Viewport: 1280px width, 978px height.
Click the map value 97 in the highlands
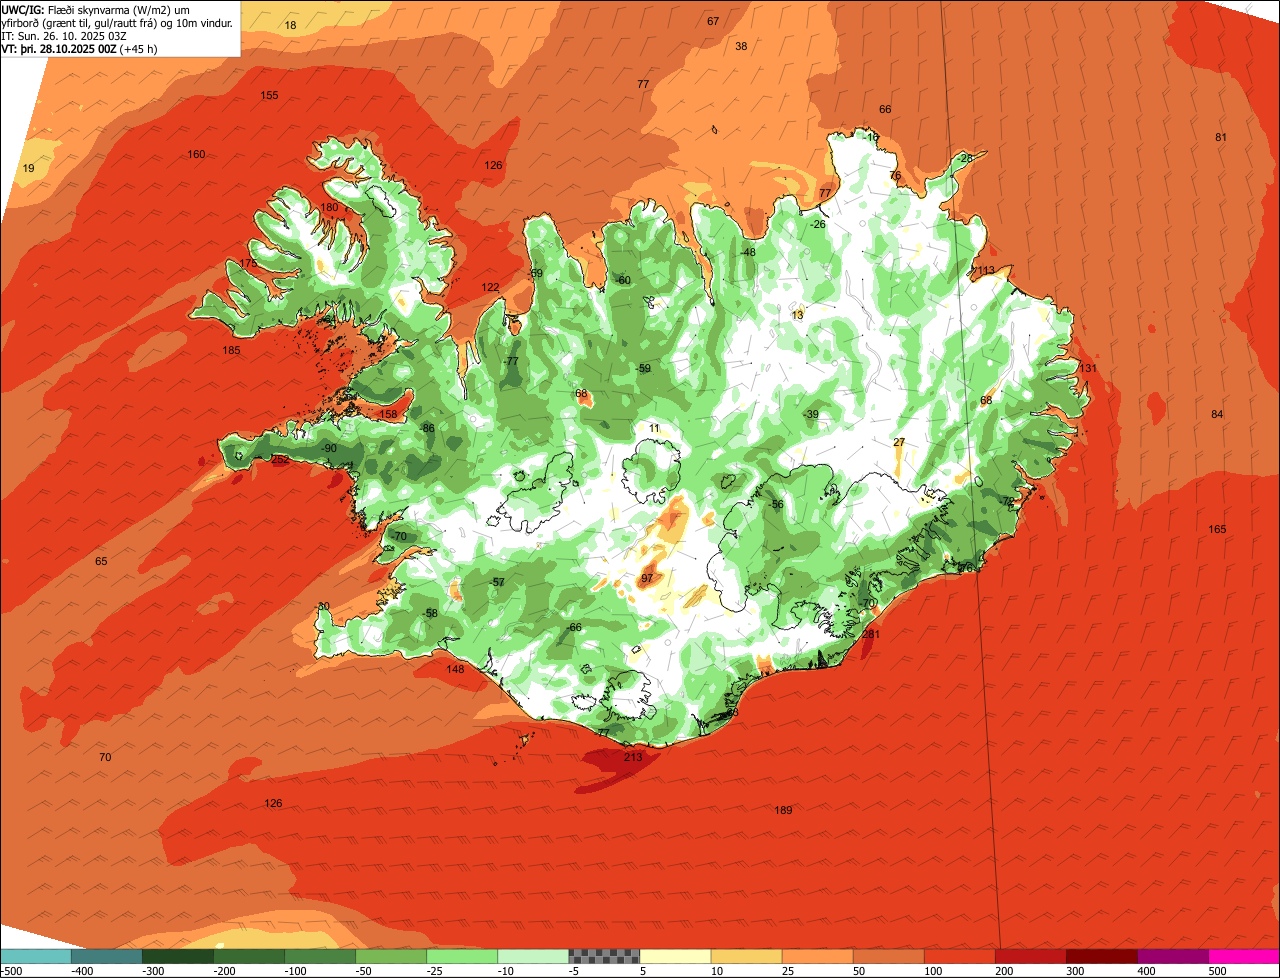coord(647,579)
